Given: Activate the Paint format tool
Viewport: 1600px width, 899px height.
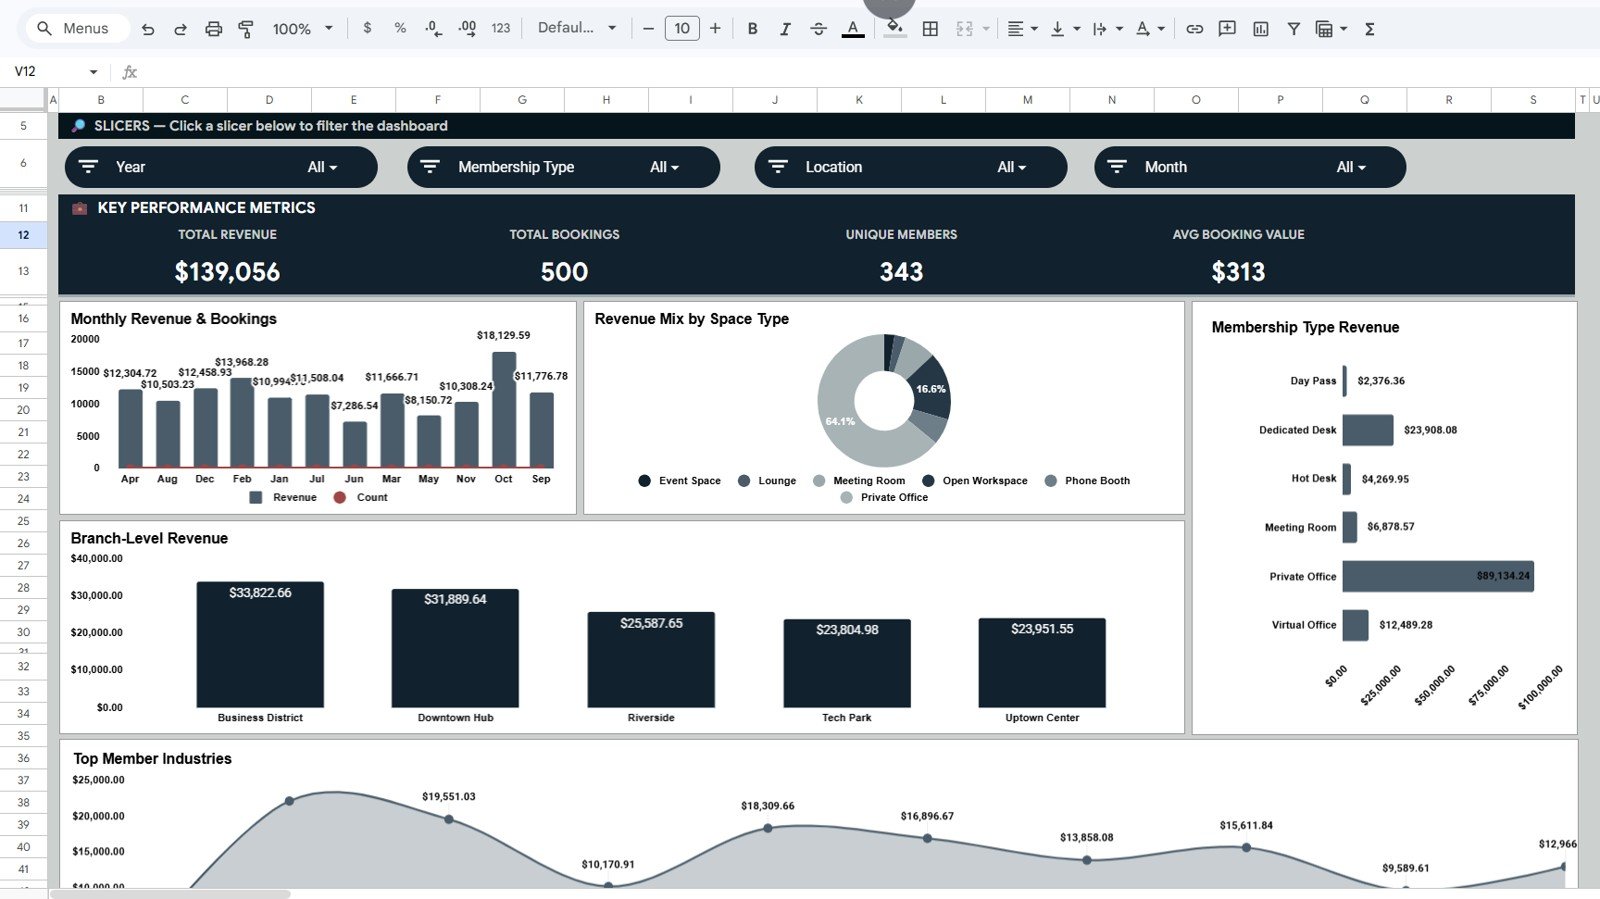Looking at the screenshot, I should pyautogui.click(x=246, y=29).
